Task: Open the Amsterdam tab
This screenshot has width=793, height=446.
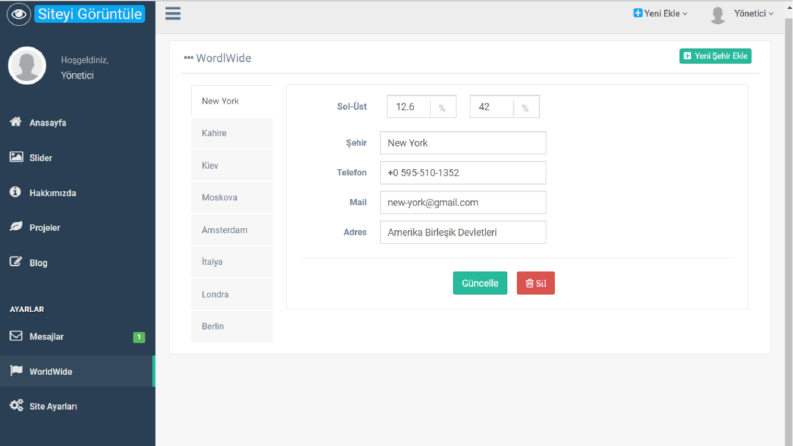Action: point(232,230)
